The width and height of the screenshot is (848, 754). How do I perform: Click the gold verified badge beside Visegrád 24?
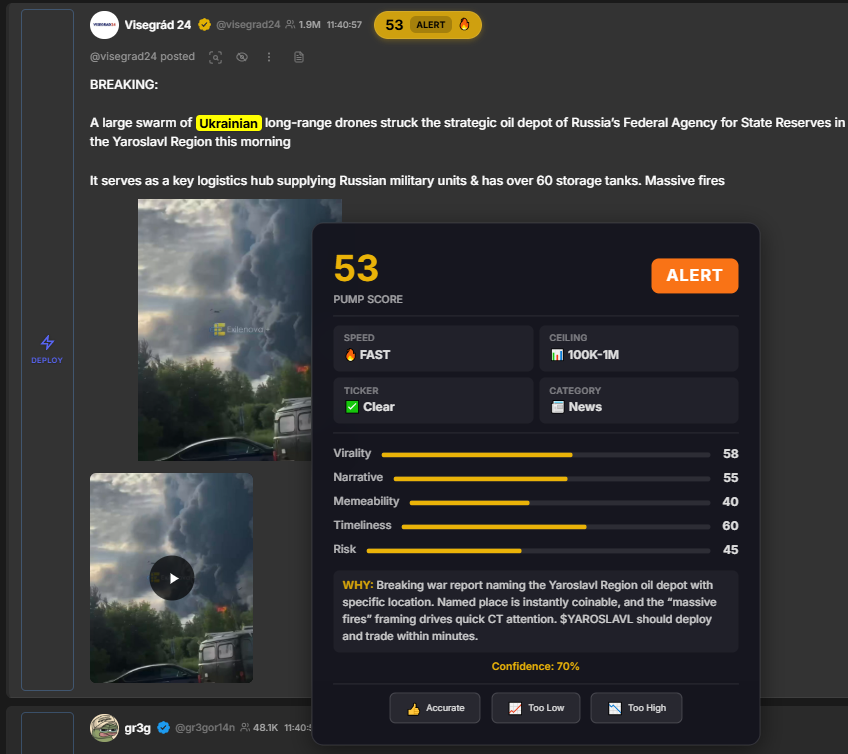[204, 25]
